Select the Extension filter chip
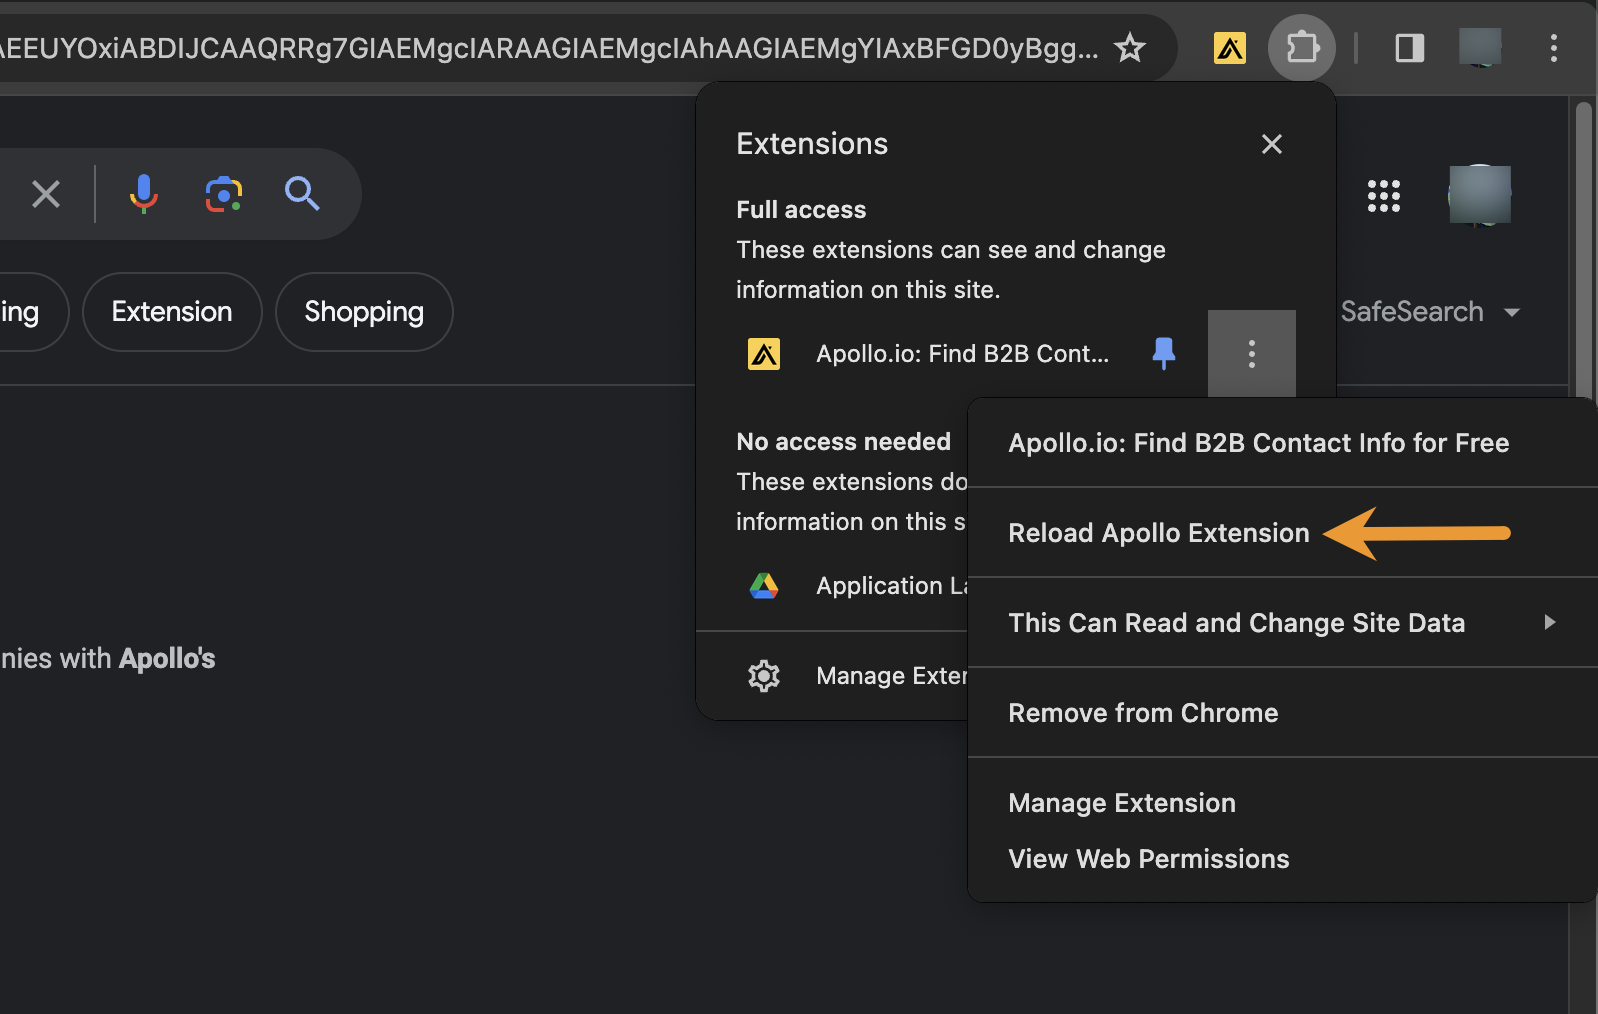 point(172,312)
